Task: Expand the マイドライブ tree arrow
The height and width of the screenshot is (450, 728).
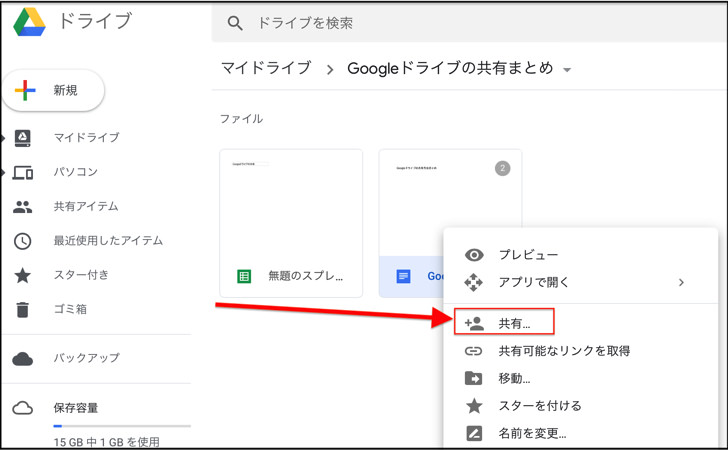Action: (3, 138)
